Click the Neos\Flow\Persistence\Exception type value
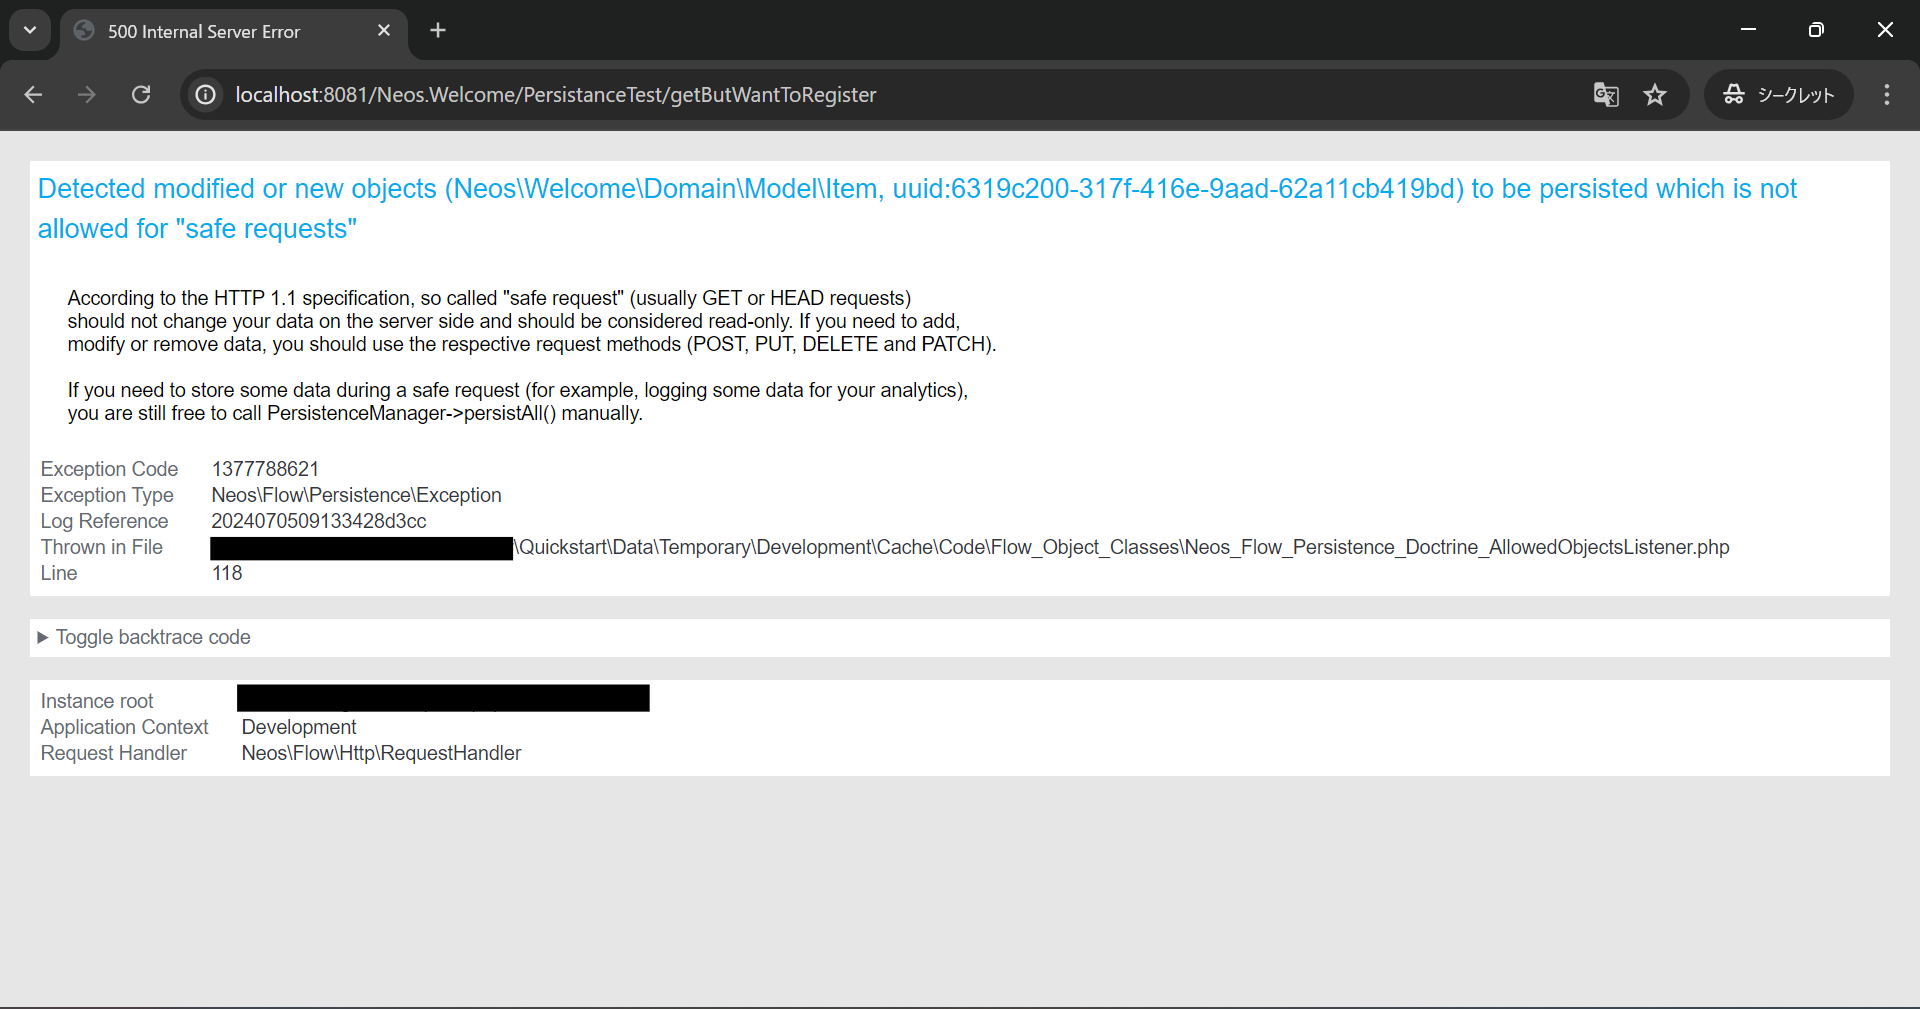The width and height of the screenshot is (1920, 1009). pyautogui.click(x=356, y=495)
